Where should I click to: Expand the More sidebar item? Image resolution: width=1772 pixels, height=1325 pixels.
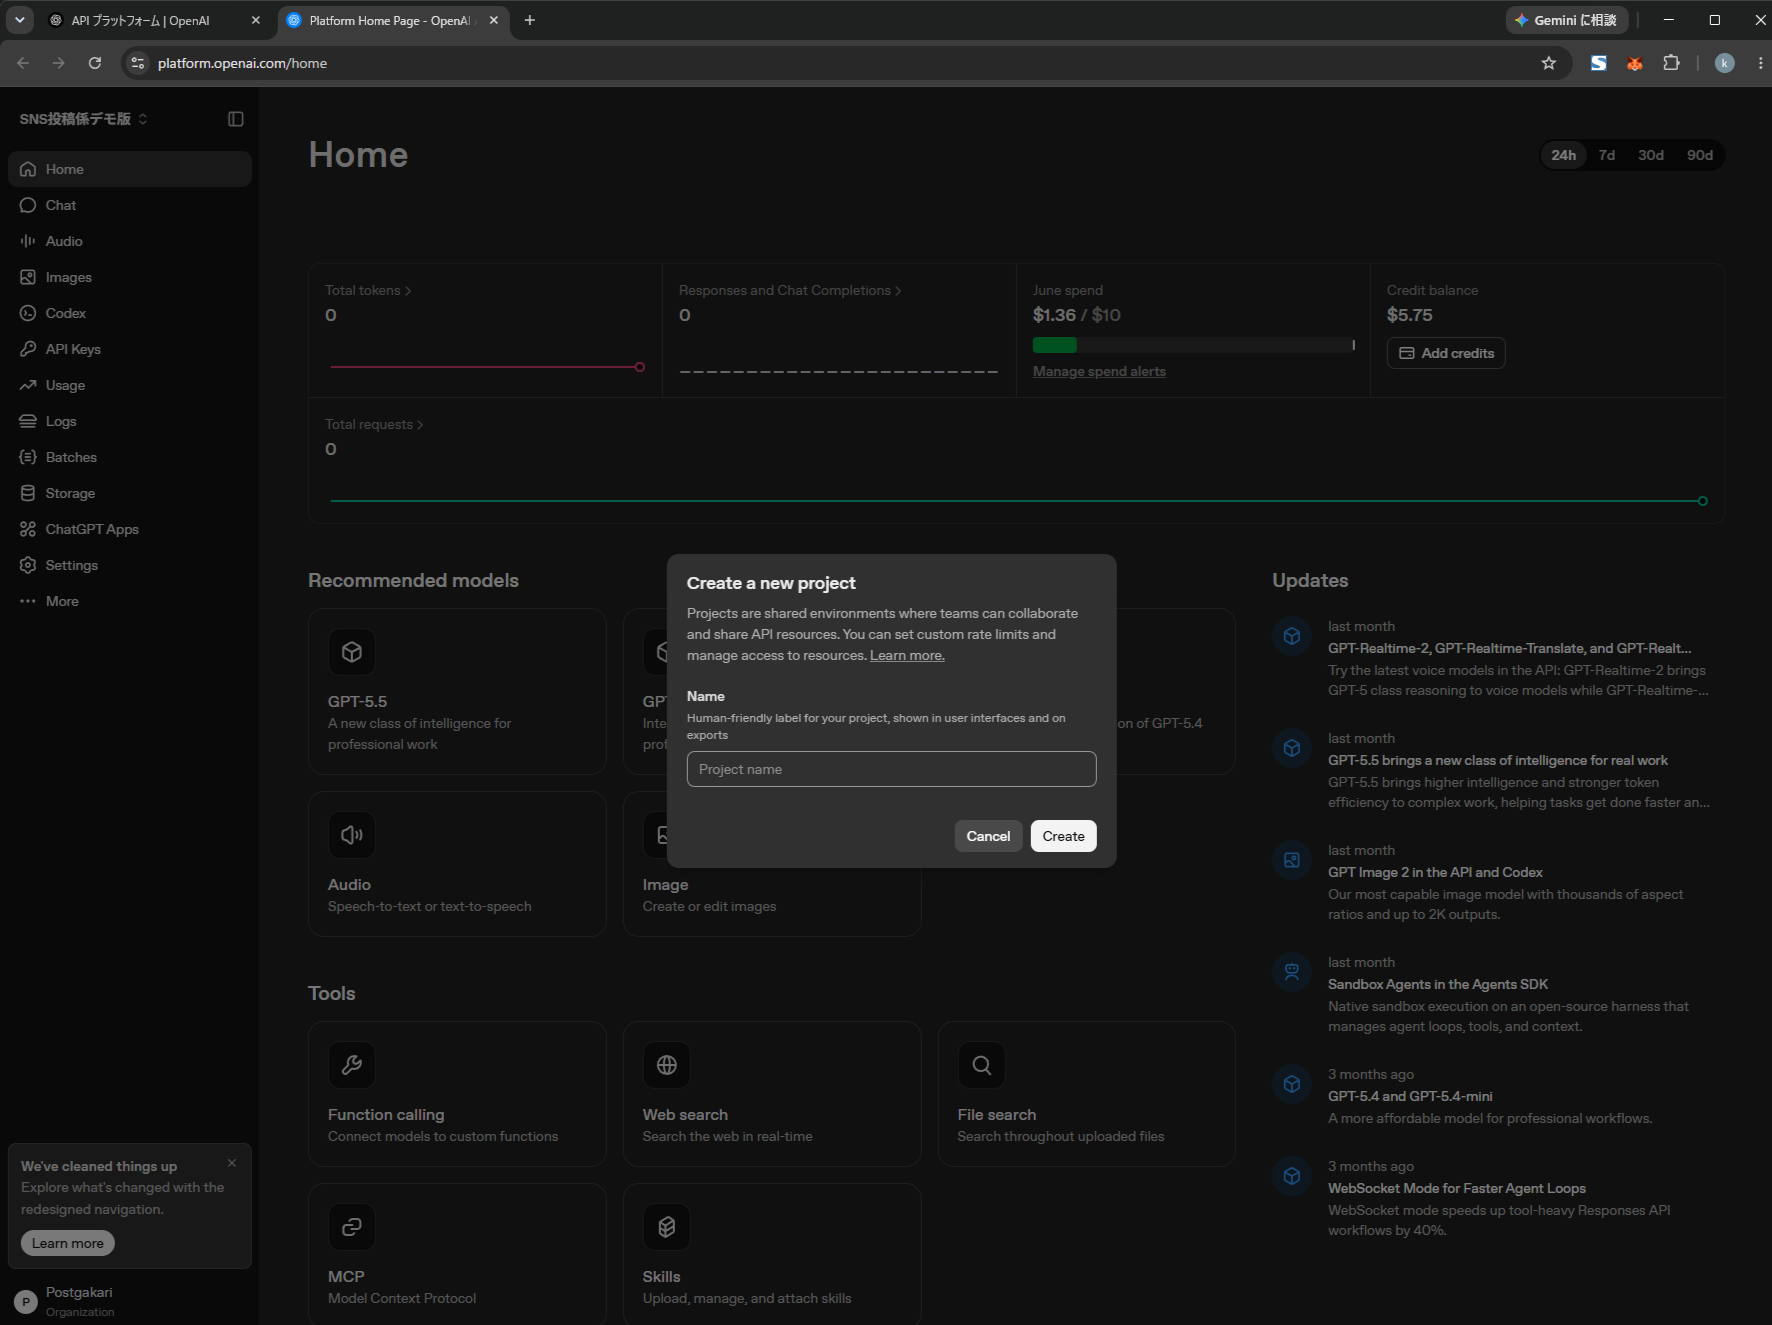(x=129, y=601)
